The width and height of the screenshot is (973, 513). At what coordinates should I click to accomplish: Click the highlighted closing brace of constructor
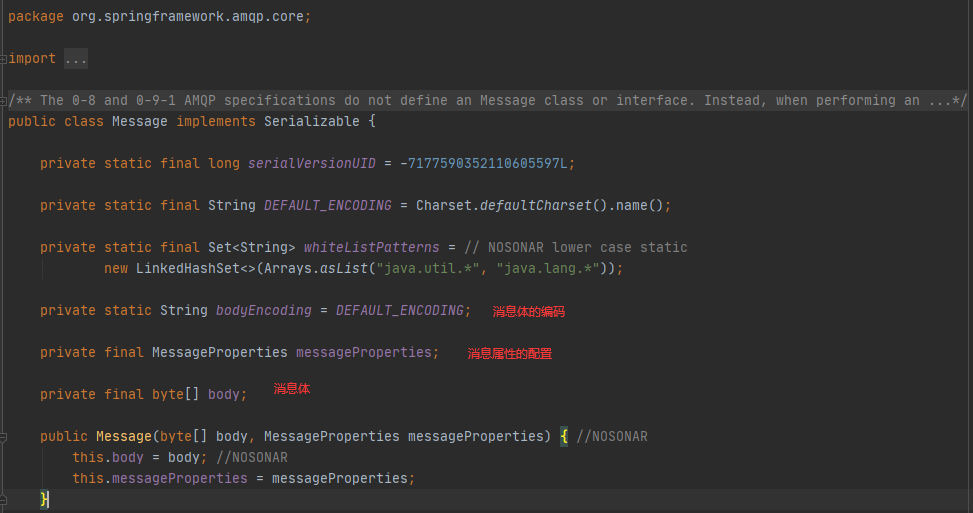pyautogui.click(x=44, y=499)
